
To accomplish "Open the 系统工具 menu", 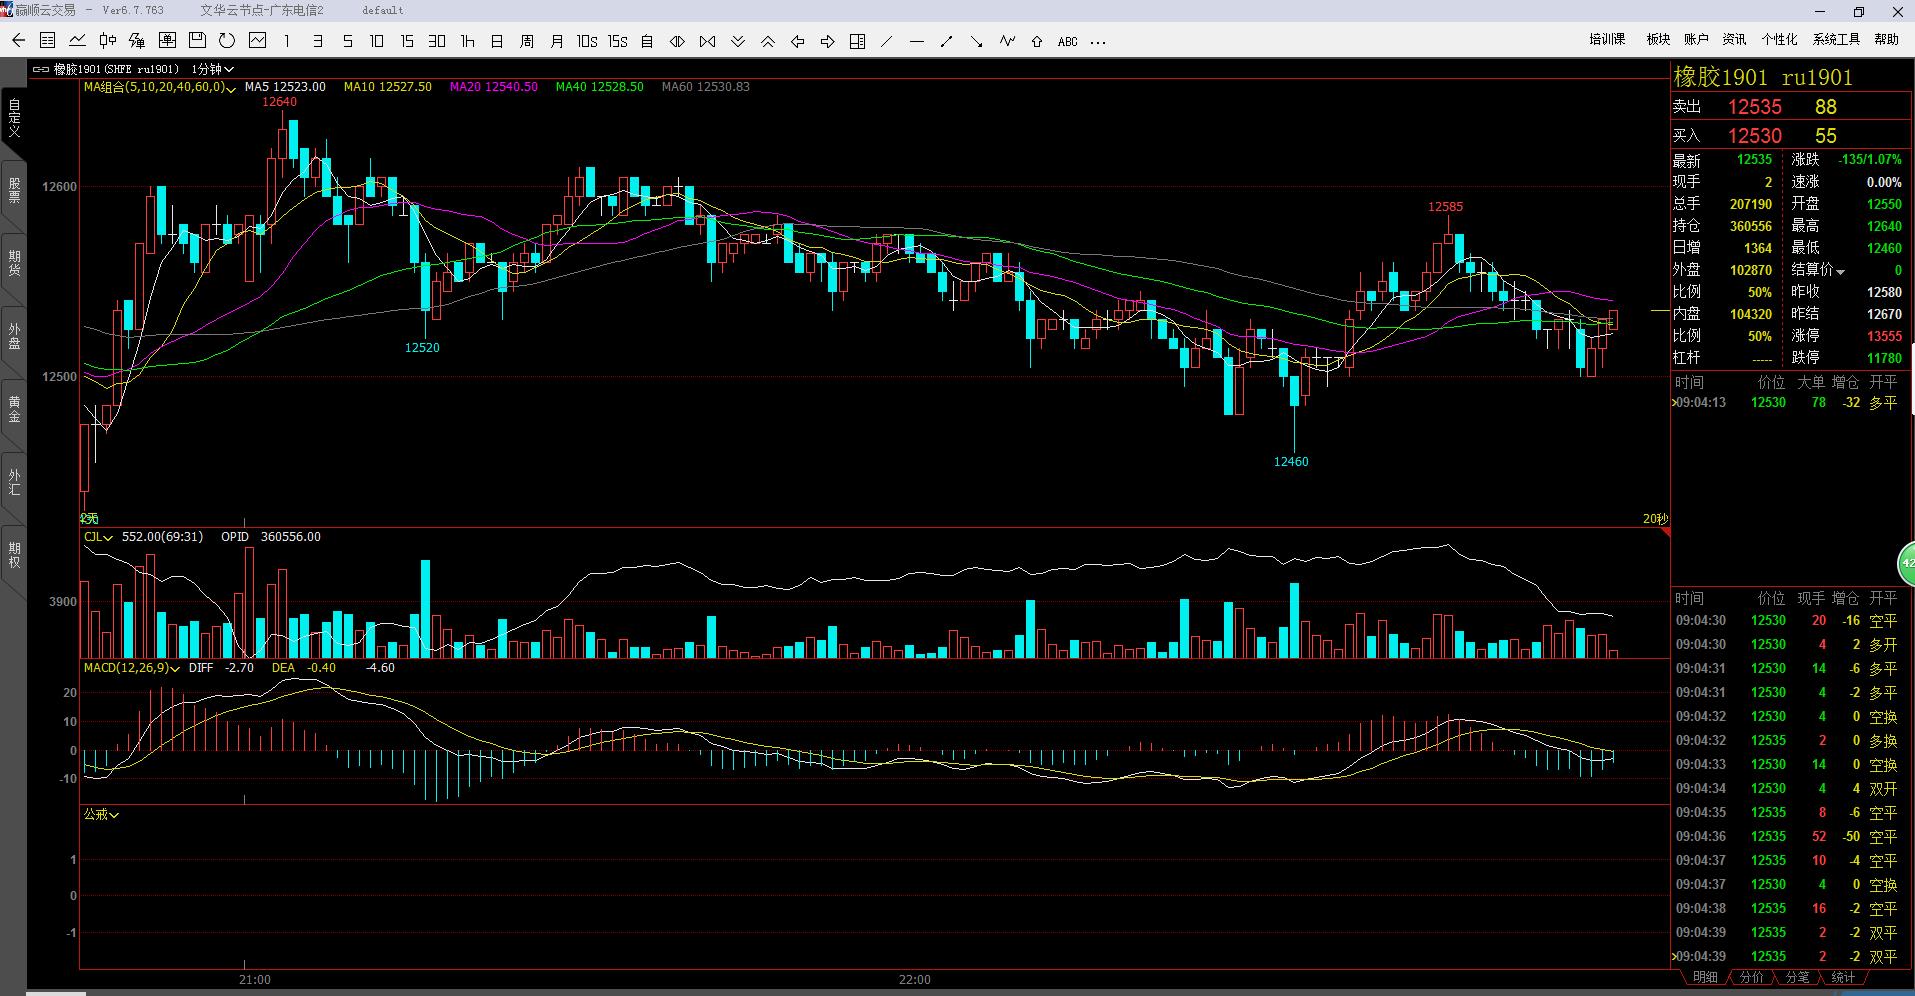I will pyautogui.click(x=1836, y=39).
